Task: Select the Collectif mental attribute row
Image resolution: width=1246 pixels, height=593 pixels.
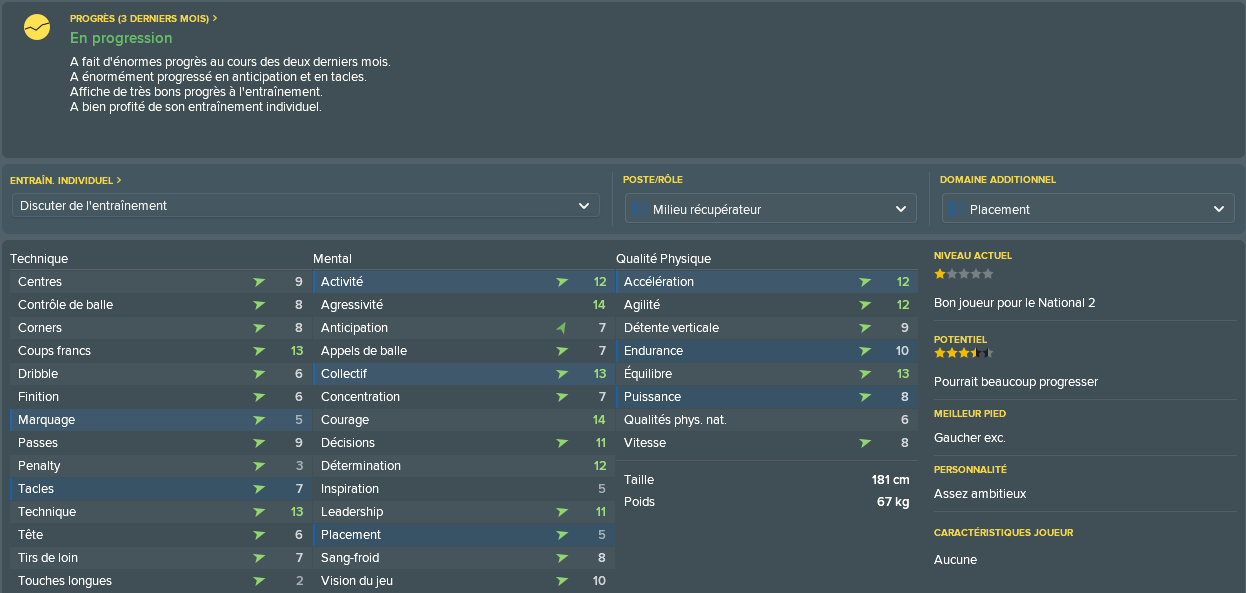Action: (463, 374)
